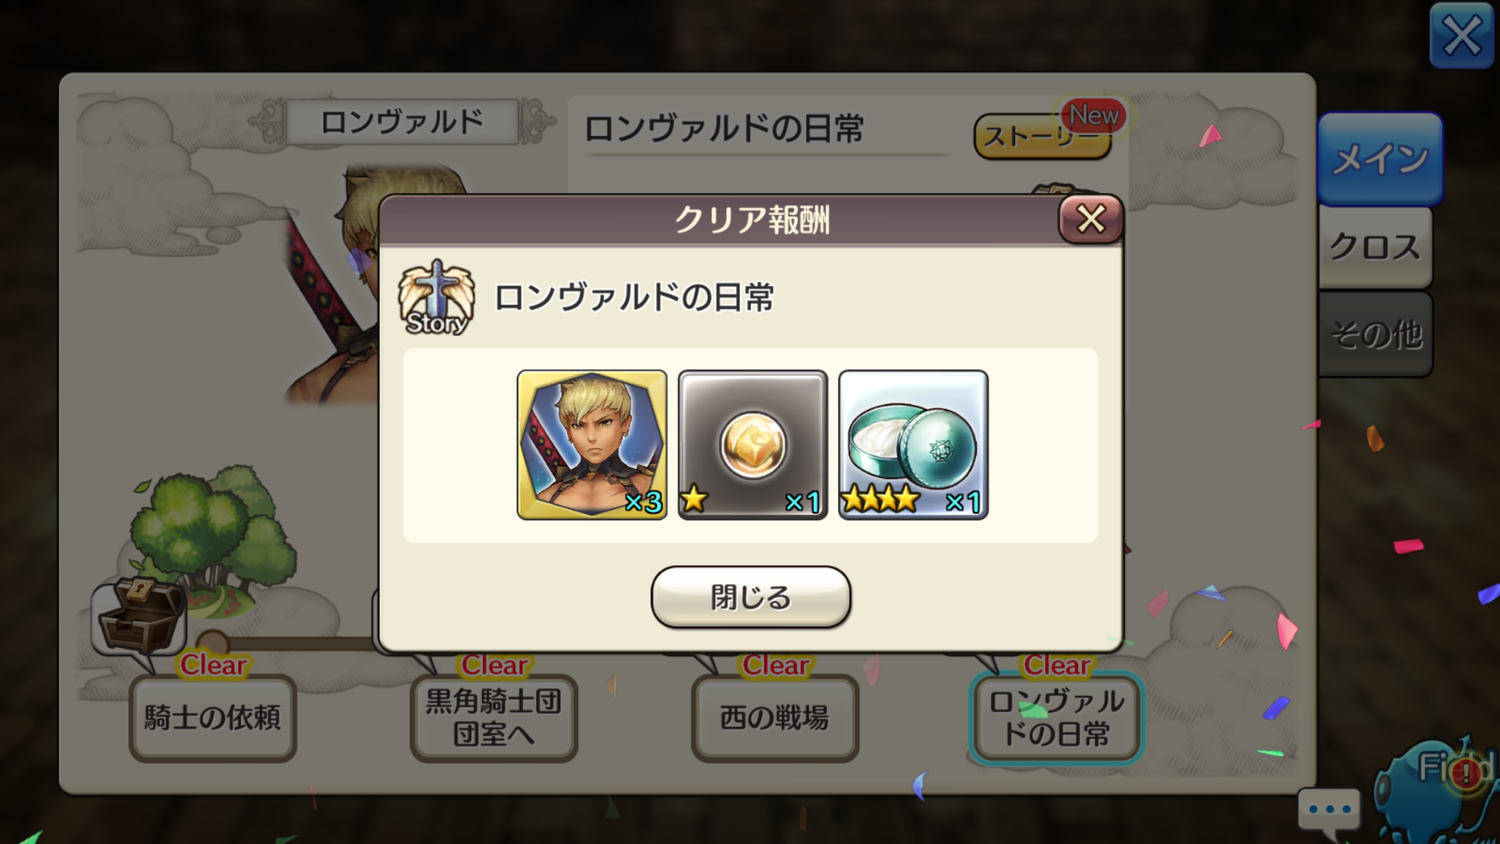This screenshot has height=844, width=1500.
Task: Select the three-star cream tin reward
Action: (913, 444)
